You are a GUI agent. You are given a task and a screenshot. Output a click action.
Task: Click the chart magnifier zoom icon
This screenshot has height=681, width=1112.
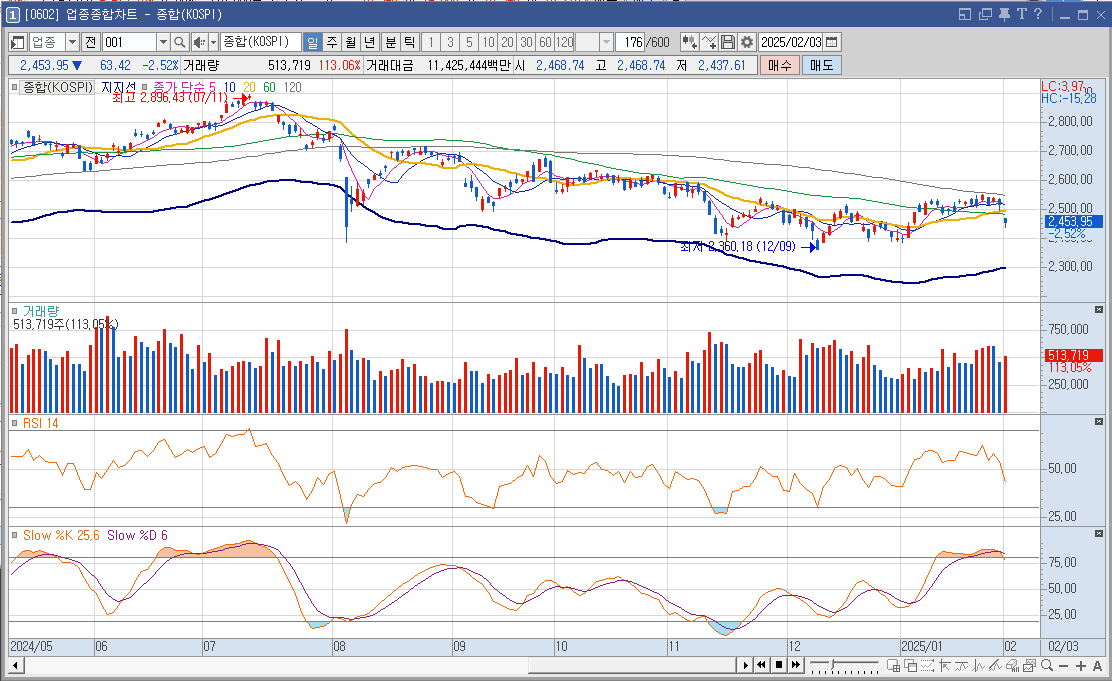pyautogui.click(x=1047, y=665)
